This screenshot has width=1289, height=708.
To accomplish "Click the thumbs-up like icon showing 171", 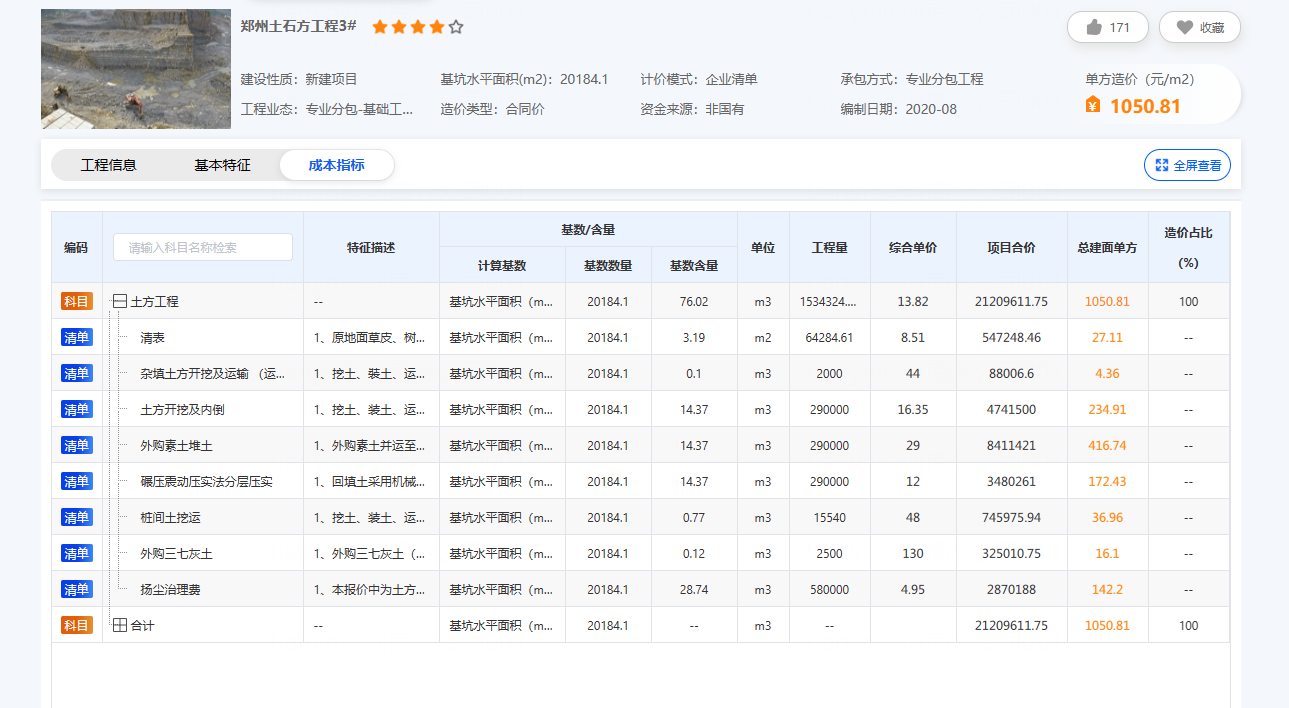I will (1094, 28).
